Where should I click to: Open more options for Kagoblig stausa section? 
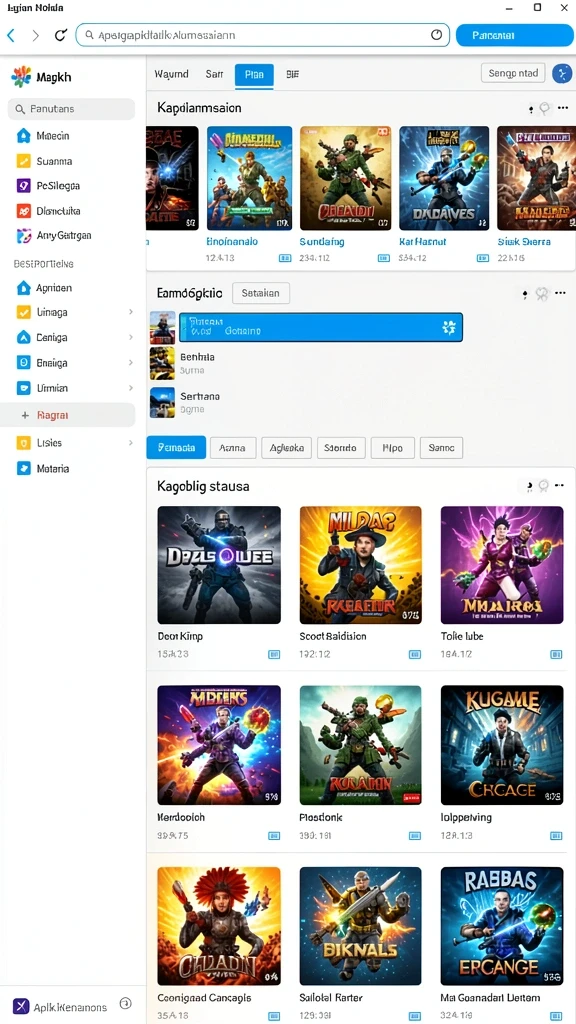[x=560, y=485]
